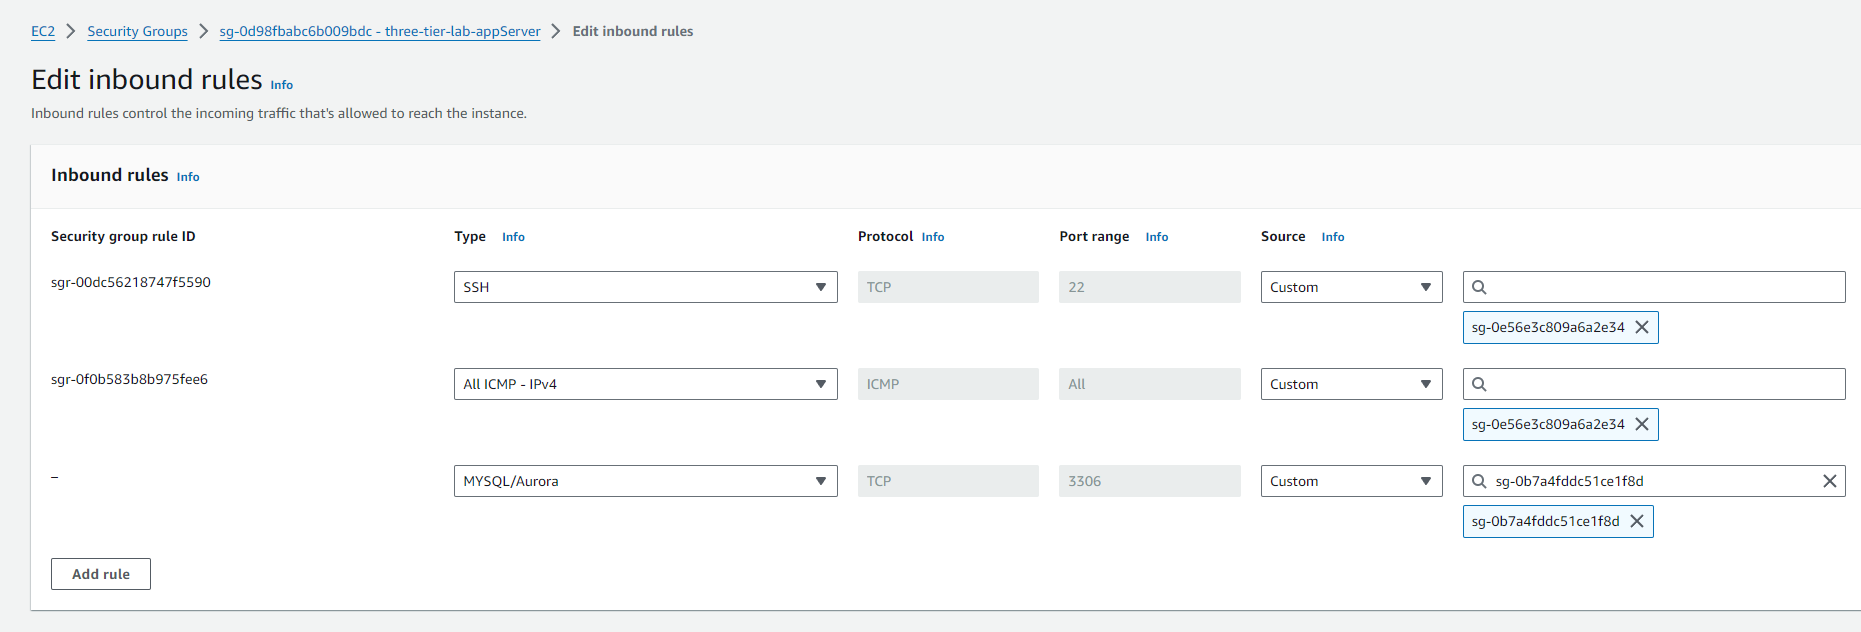This screenshot has height=632, width=1861.
Task: Click search icon in MYSQL/Aurora source field
Action: click(x=1479, y=481)
